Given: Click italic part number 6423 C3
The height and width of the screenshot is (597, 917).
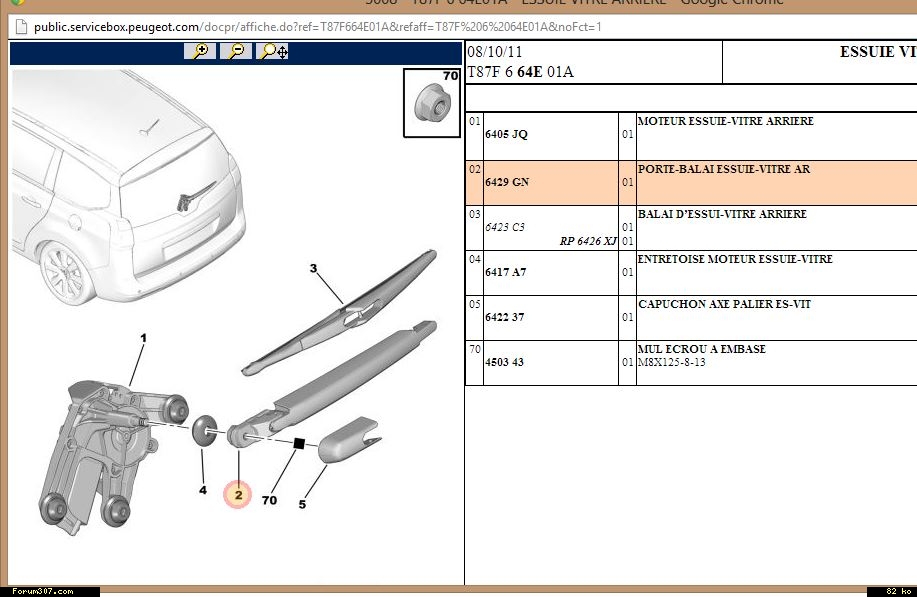Looking at the screenshot, I should 505,227.
